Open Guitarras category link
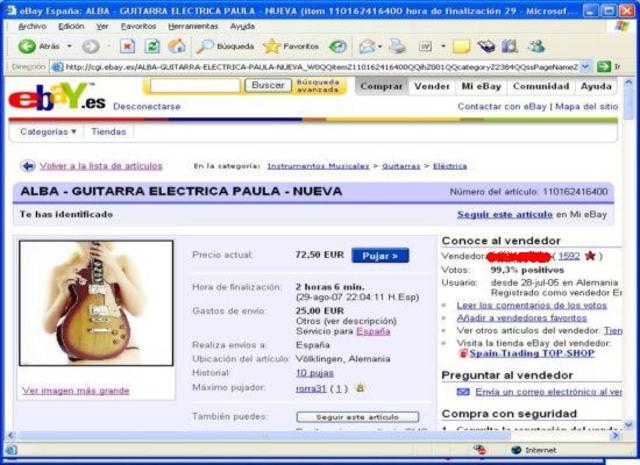The height and width of the screenshot is (465, 640). (401, 166)
